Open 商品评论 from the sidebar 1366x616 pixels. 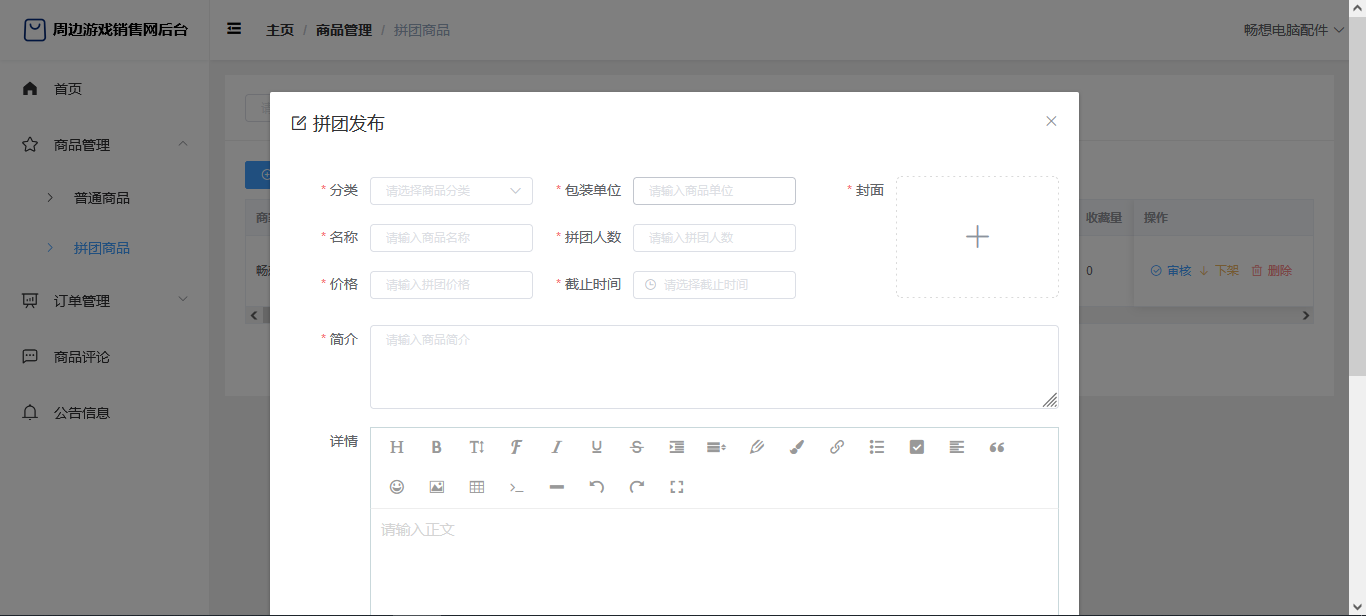pyautogui.click(x=82, y=357)
